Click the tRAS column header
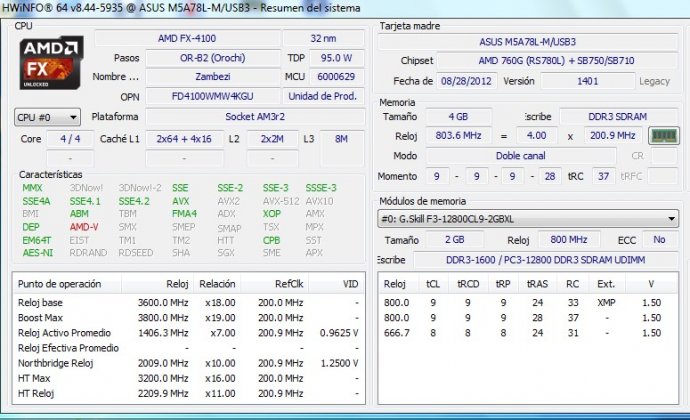 537,284
